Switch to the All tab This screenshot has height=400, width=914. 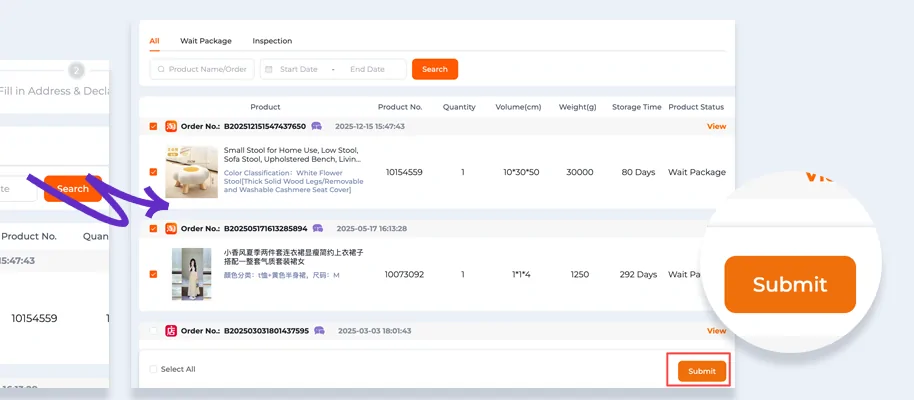click(x=154, y=41)
